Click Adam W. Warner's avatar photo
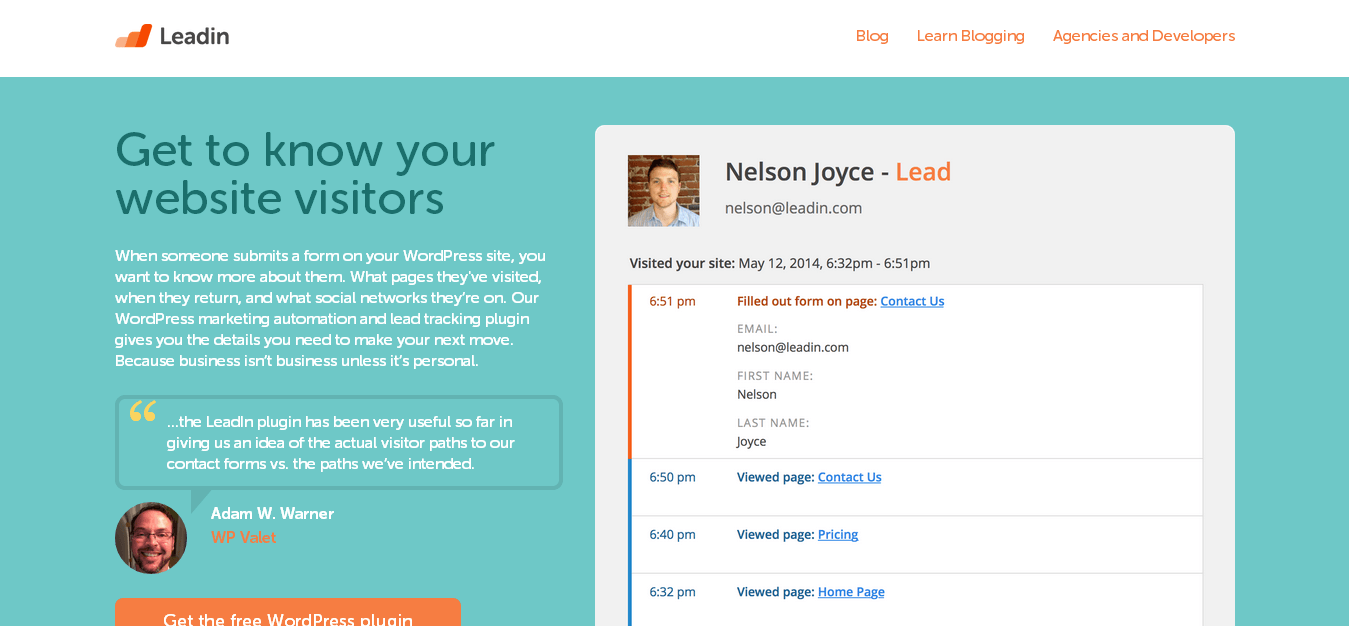 (151, 538)
